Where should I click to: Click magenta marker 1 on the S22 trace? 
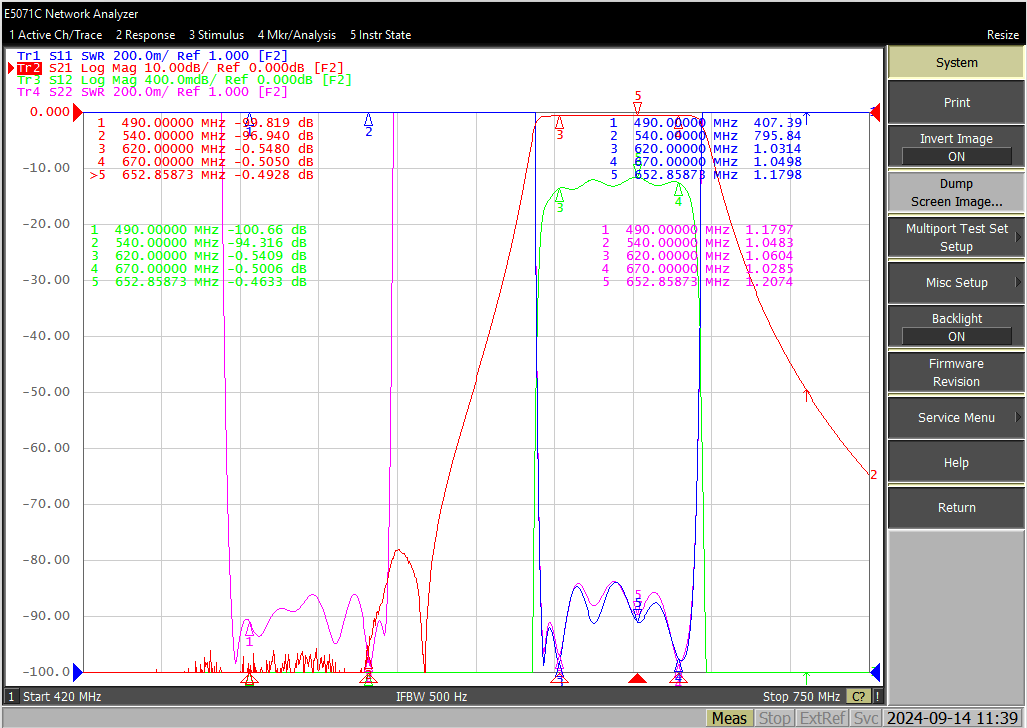click(250, 629)
